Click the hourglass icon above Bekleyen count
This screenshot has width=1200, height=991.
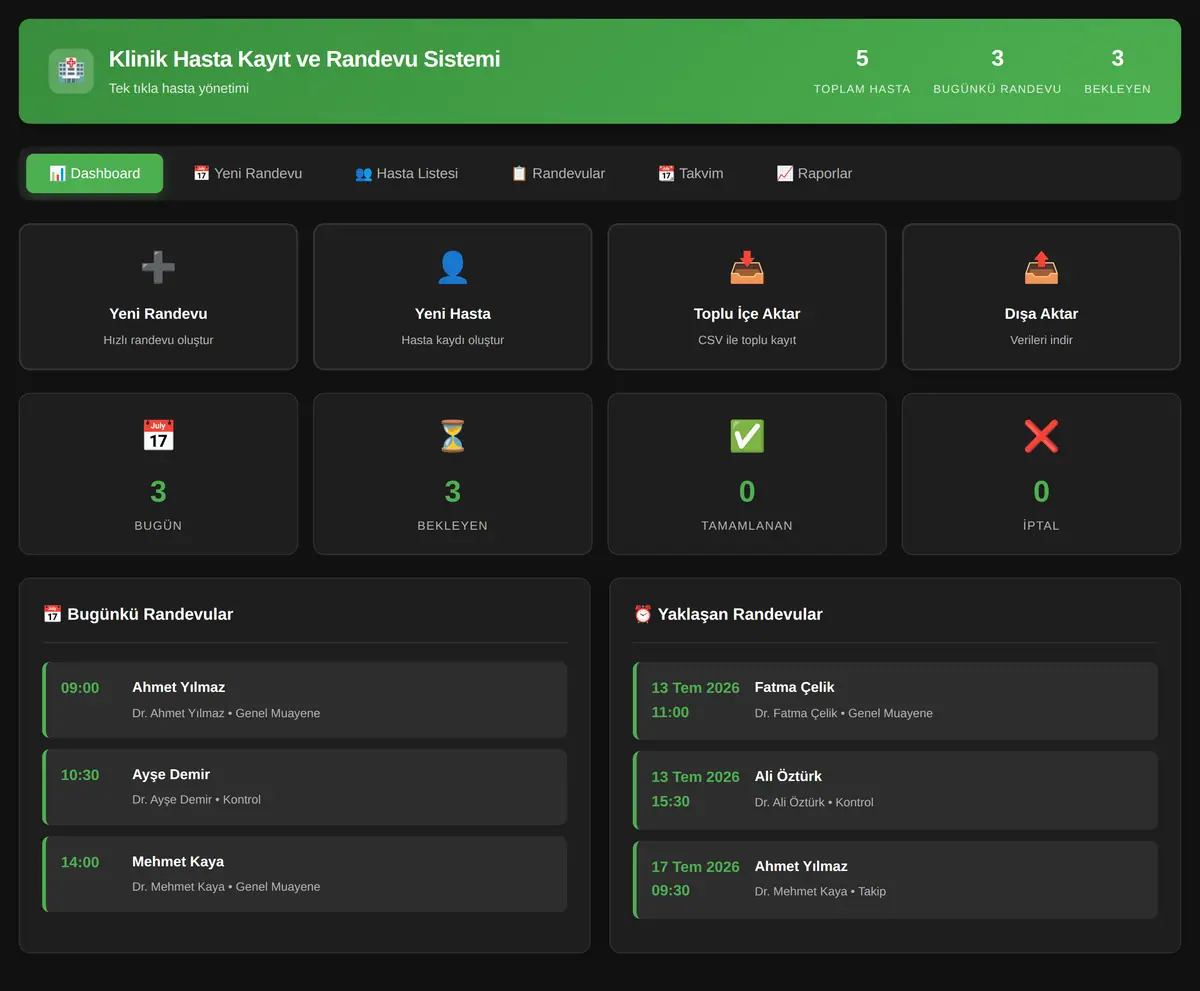point(452,436)
